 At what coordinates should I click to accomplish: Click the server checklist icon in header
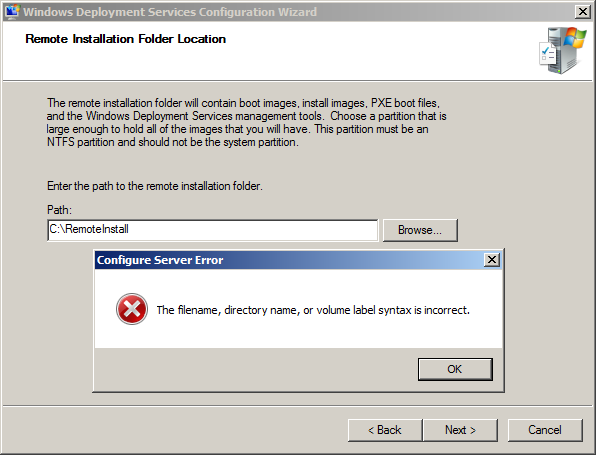click(x=563, y=50)
